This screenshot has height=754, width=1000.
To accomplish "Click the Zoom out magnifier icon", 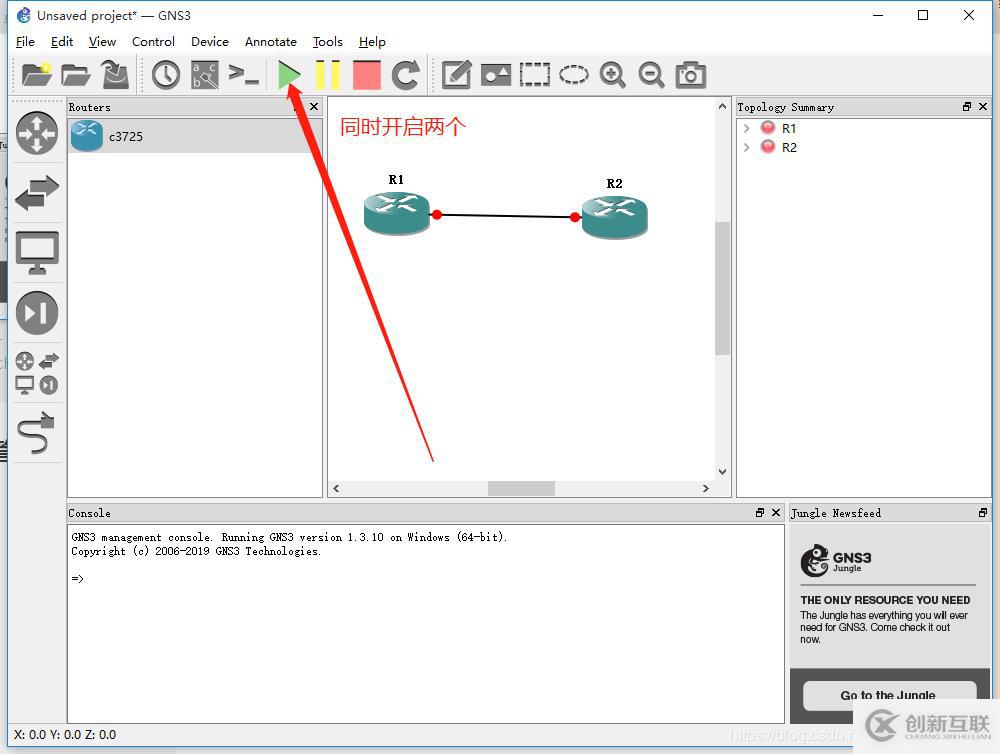I will [x=652, y=75].
